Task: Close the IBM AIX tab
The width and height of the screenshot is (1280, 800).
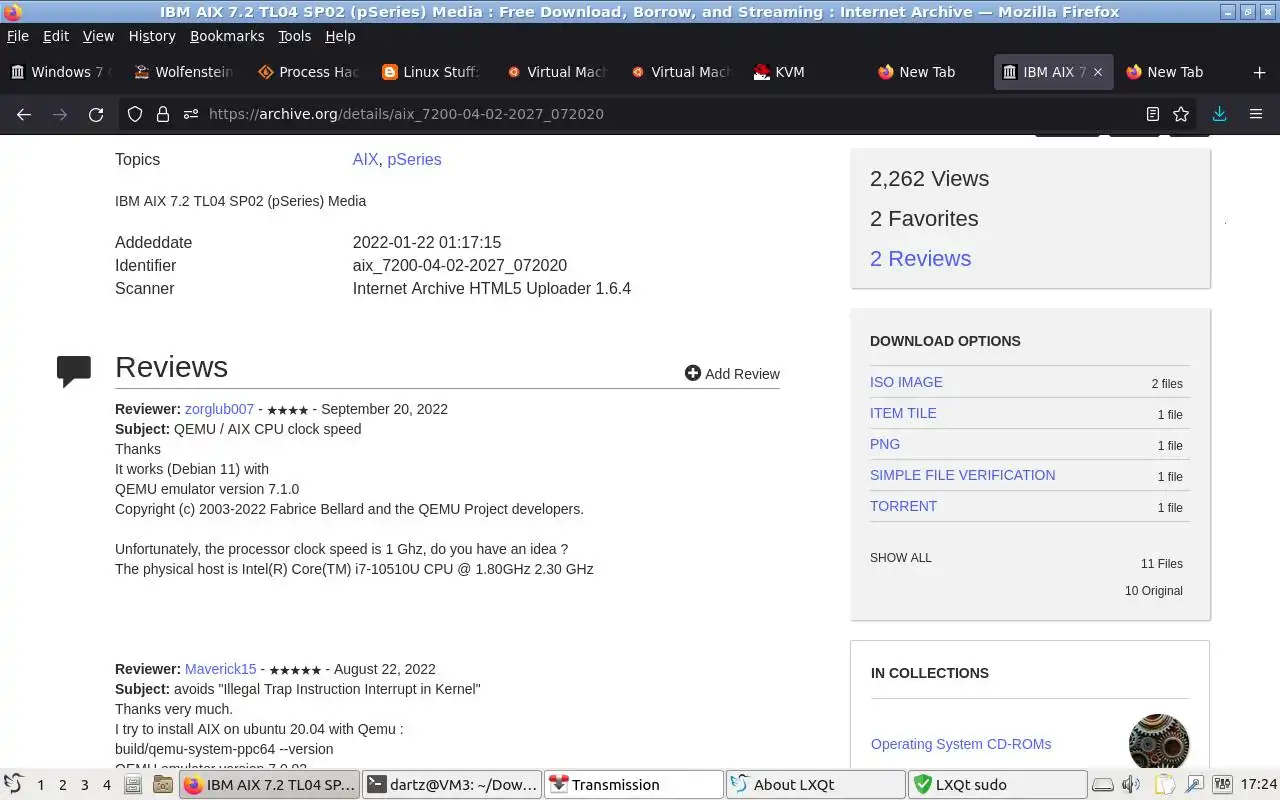Action: pyautogui.click(x=1097, y=72)
